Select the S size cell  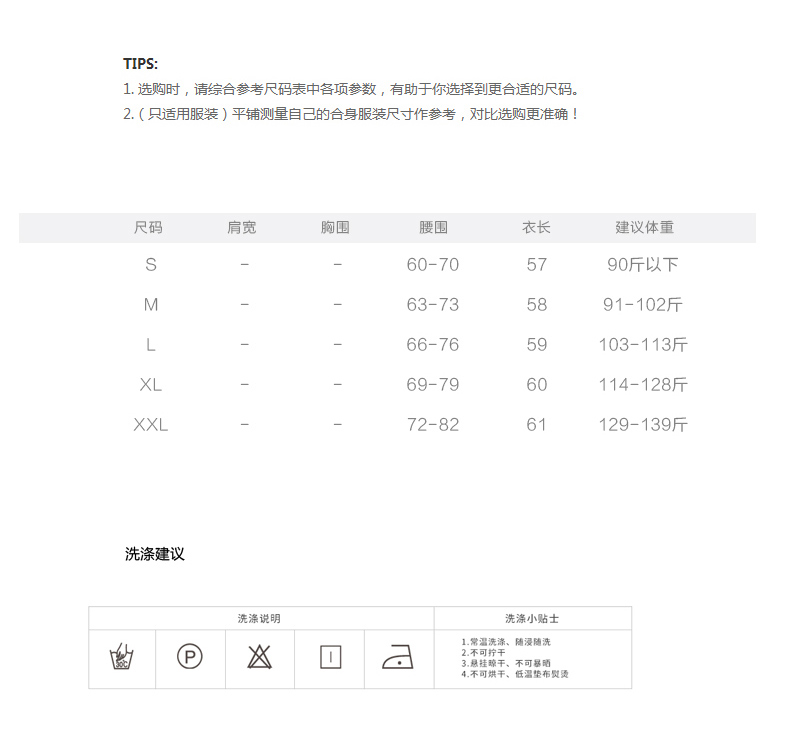pyautogui.click(x=151, y=264)
